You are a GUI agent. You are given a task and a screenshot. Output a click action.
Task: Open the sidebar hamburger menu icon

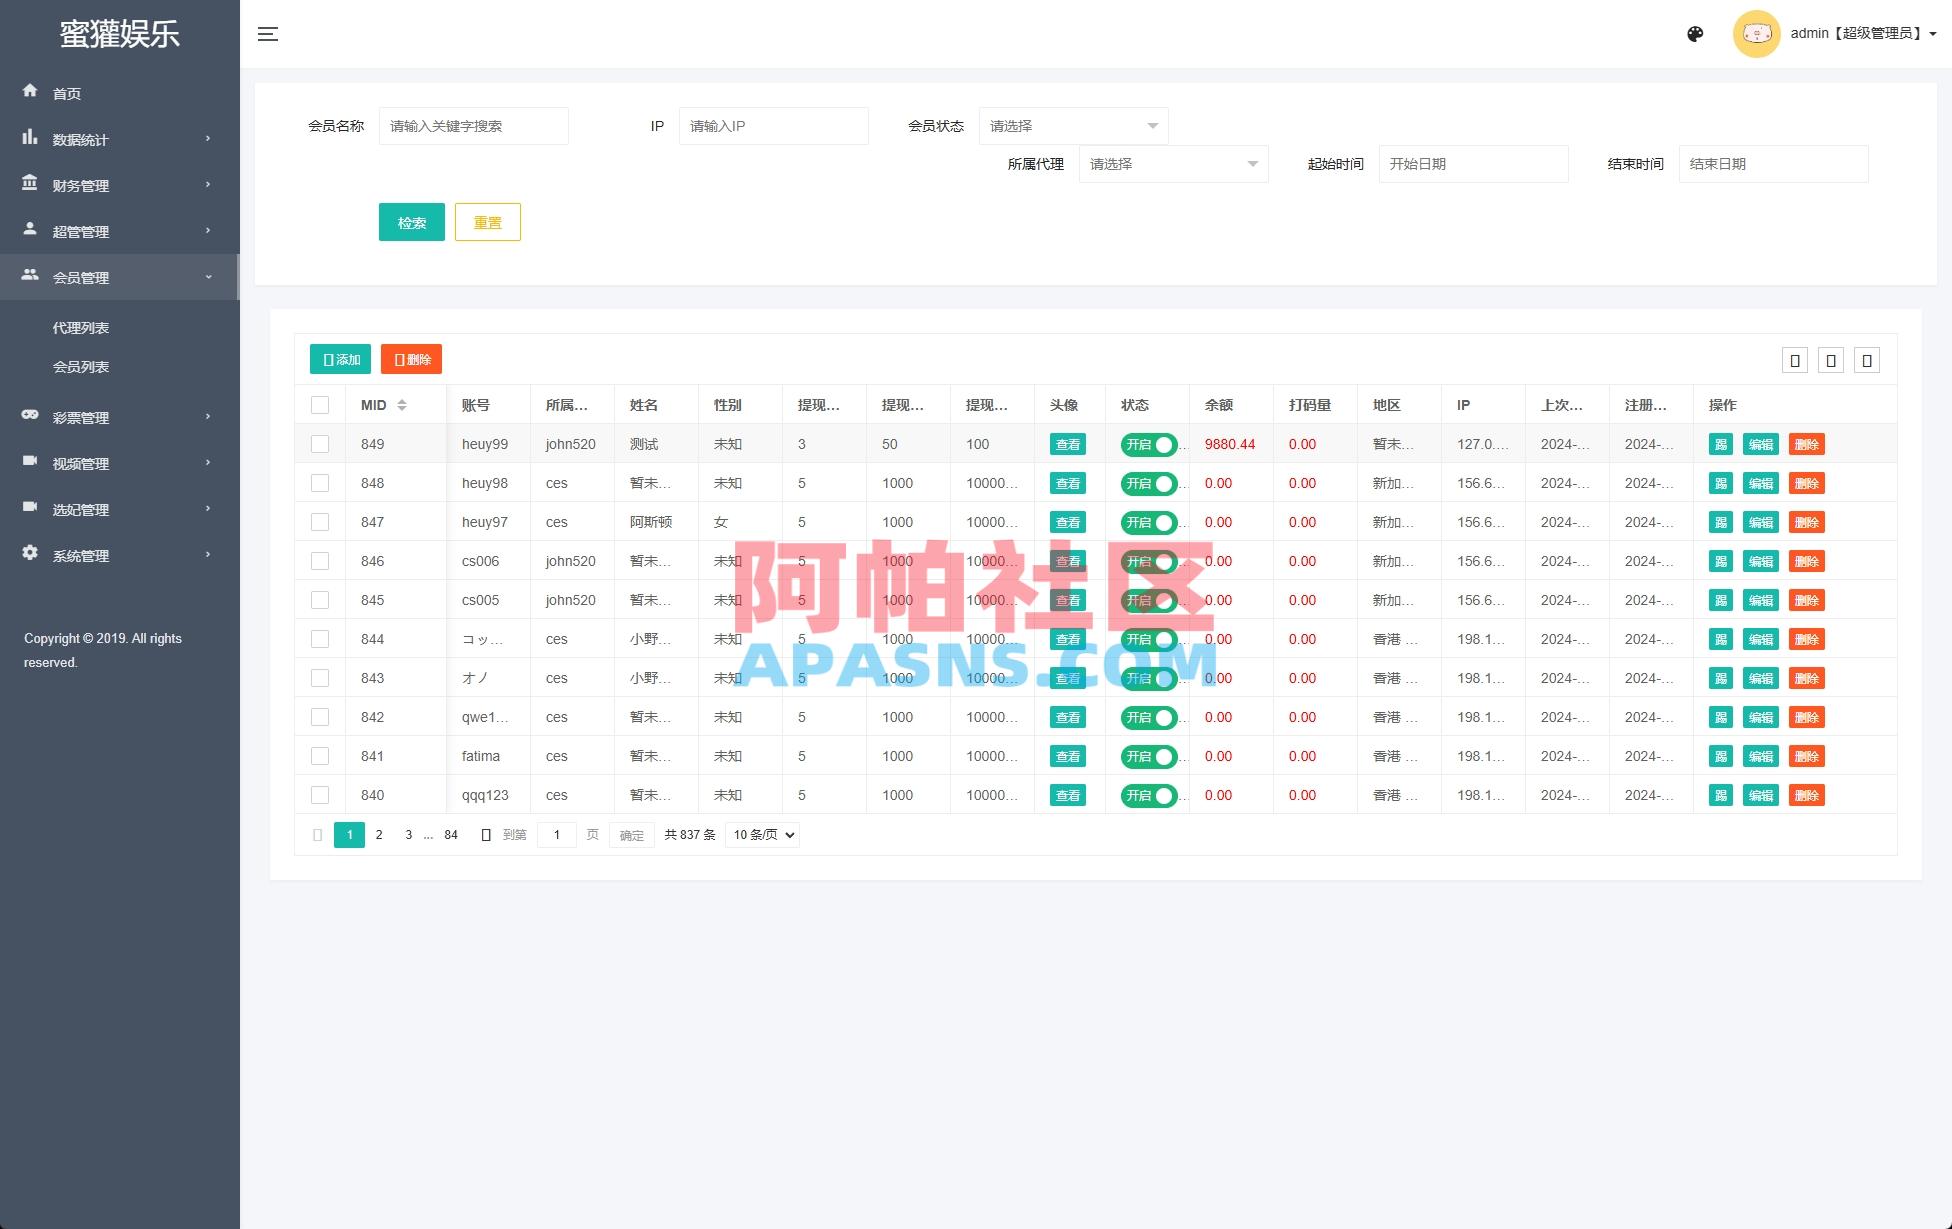[267, 33]
